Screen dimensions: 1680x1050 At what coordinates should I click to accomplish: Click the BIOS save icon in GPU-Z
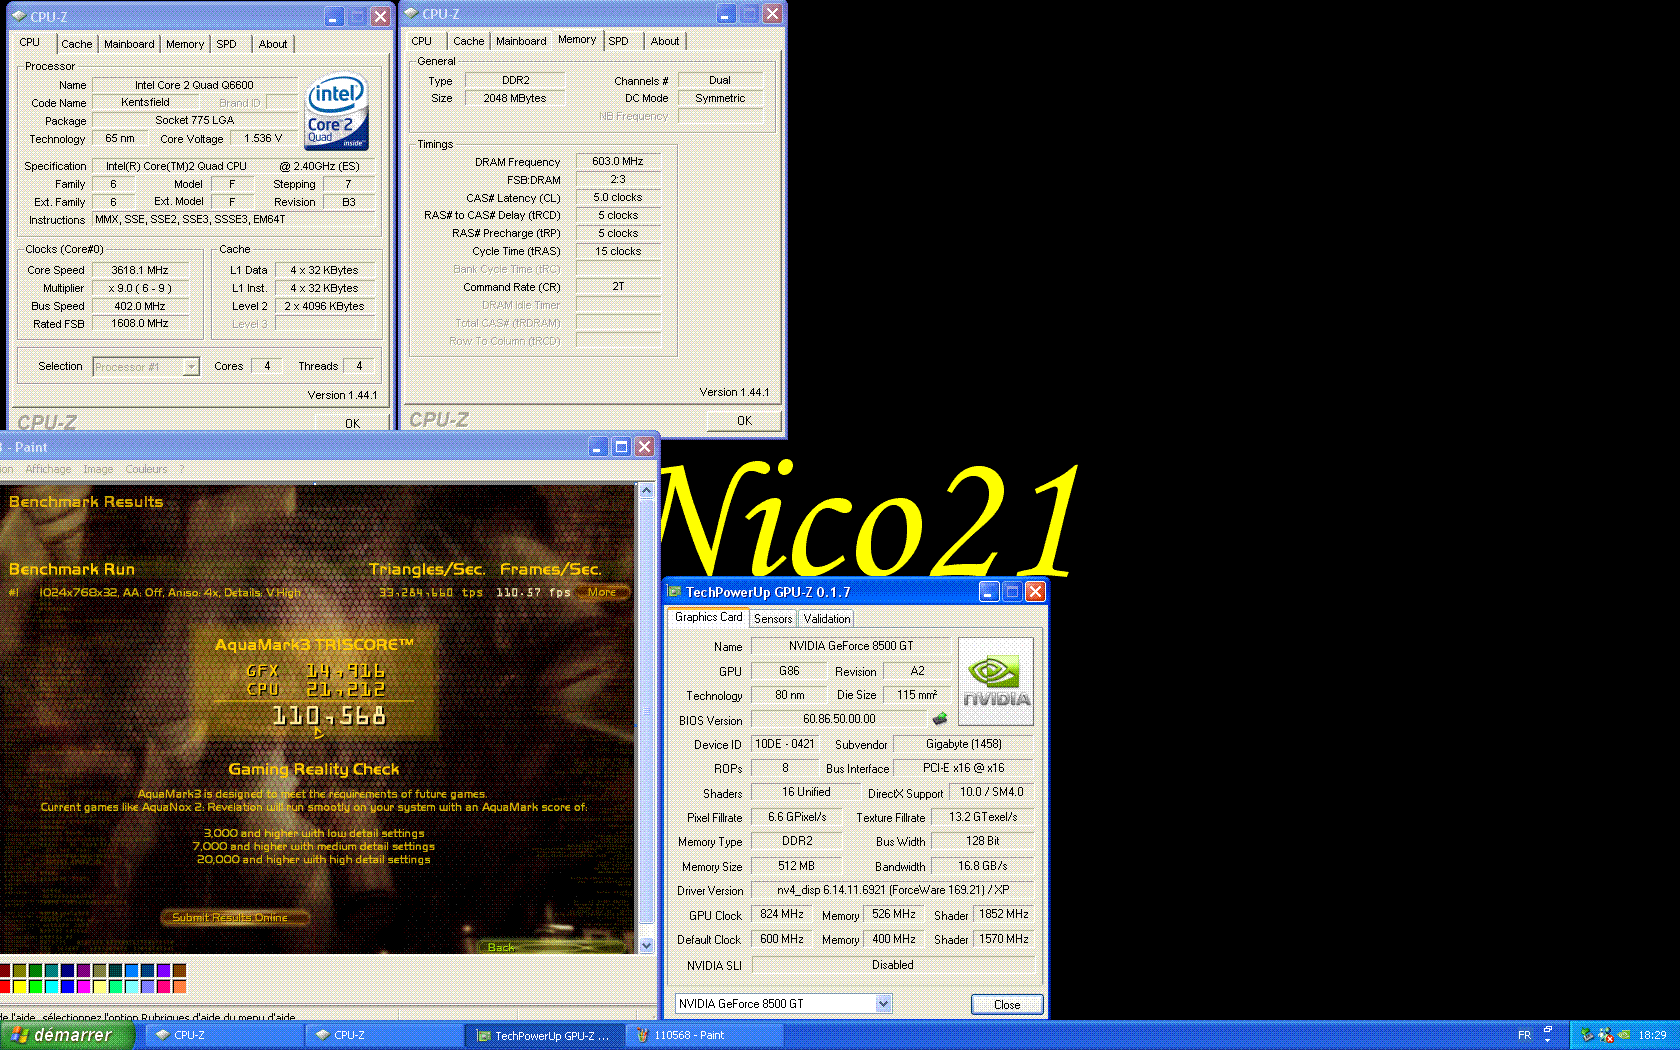(940, 719)
